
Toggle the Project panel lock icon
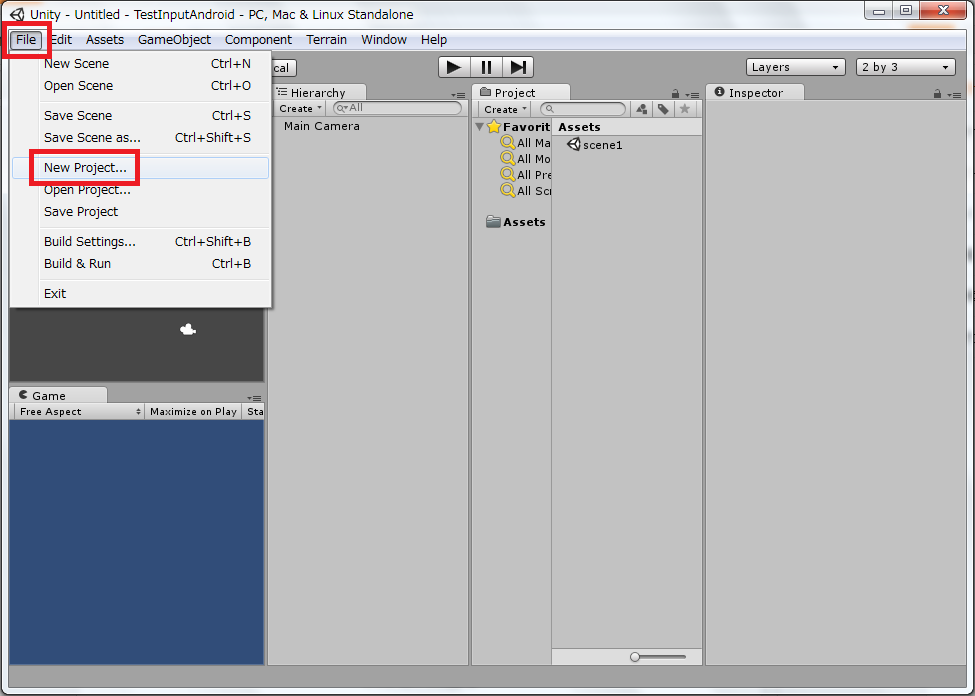pos(675,94)
